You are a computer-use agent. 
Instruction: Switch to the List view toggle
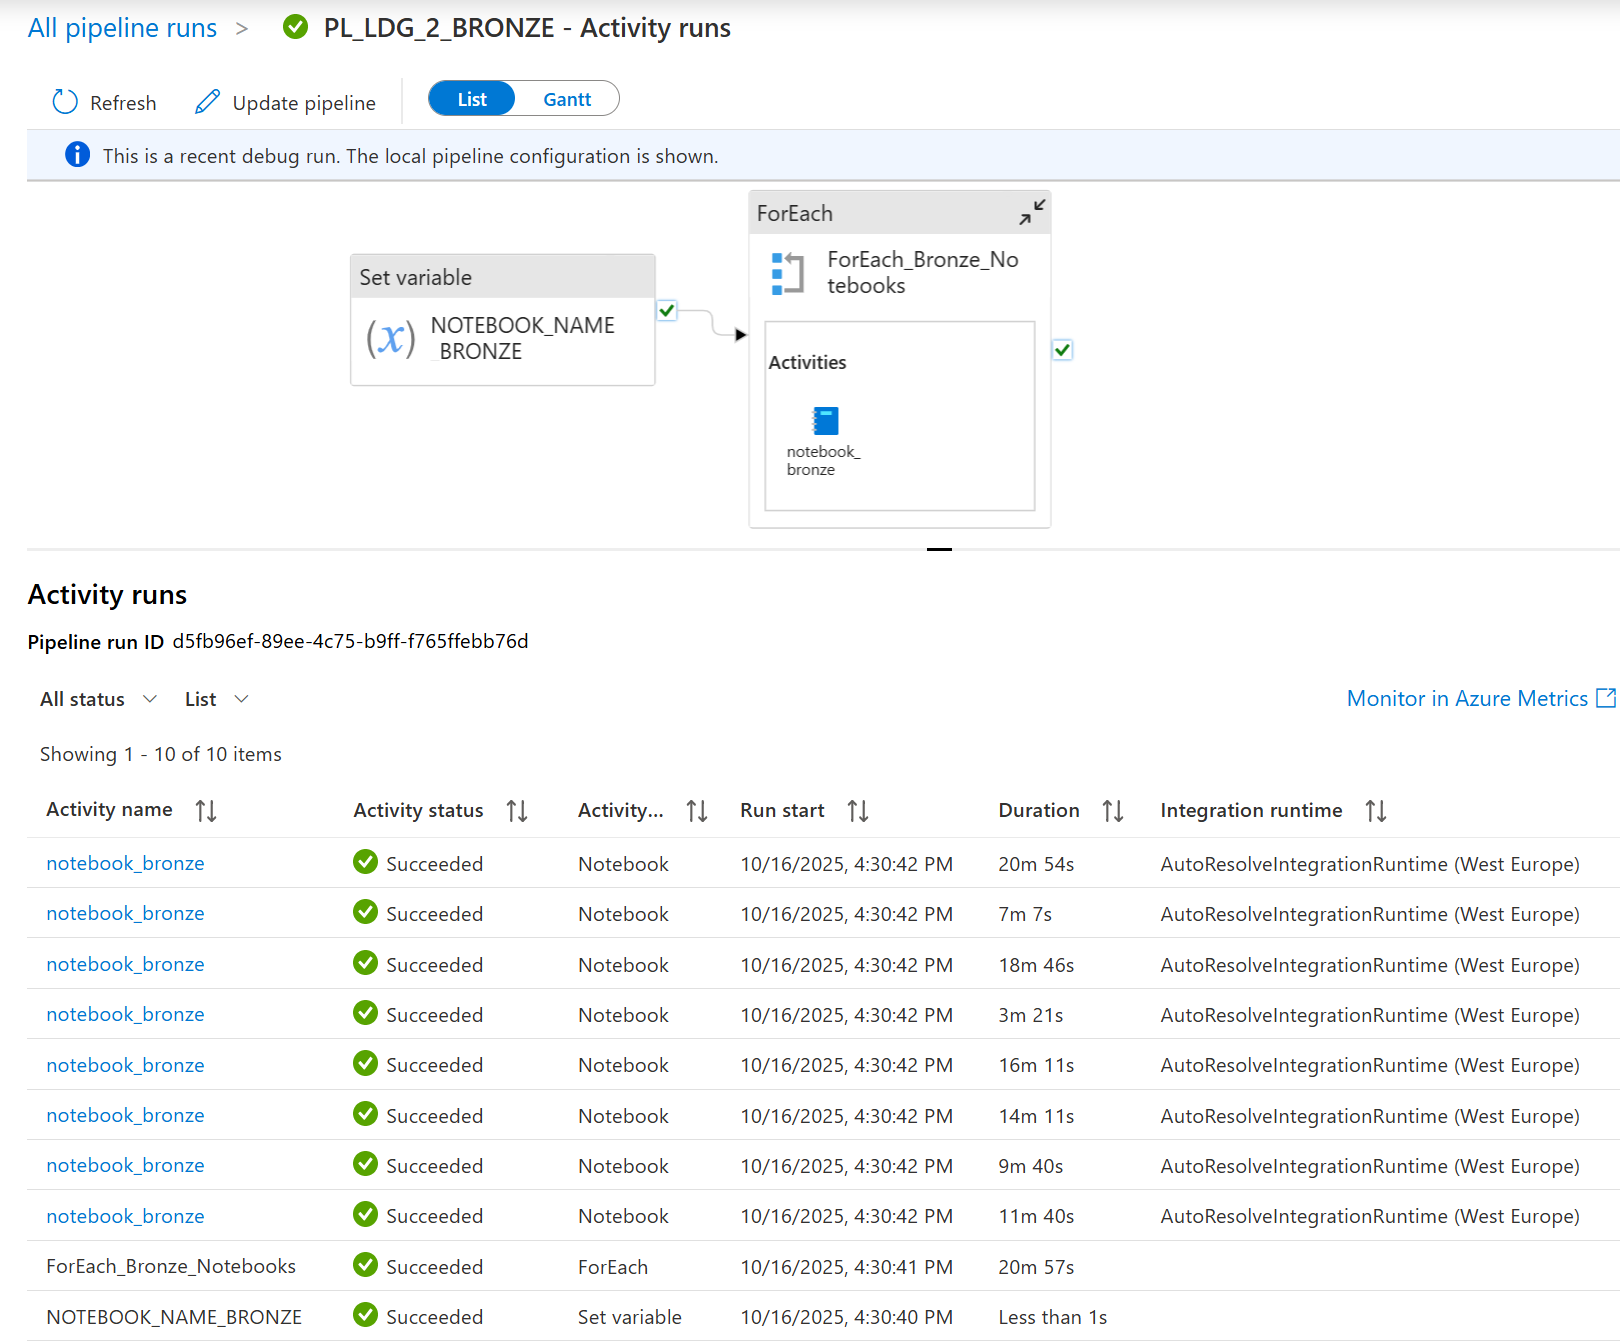coord(472,99)
